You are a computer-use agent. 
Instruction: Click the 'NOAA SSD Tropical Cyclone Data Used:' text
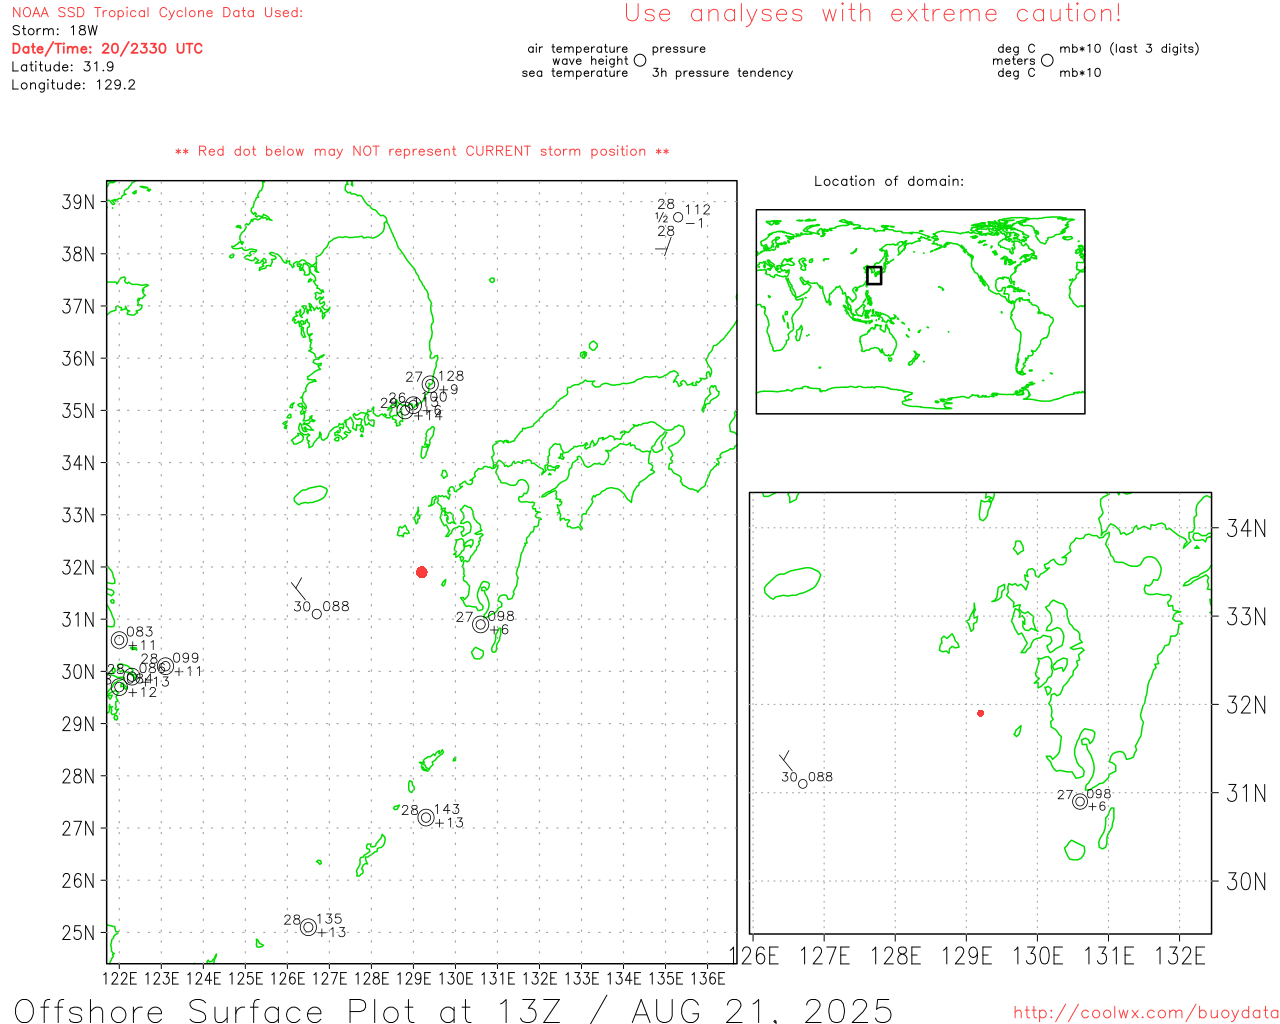tap(157, 12)
